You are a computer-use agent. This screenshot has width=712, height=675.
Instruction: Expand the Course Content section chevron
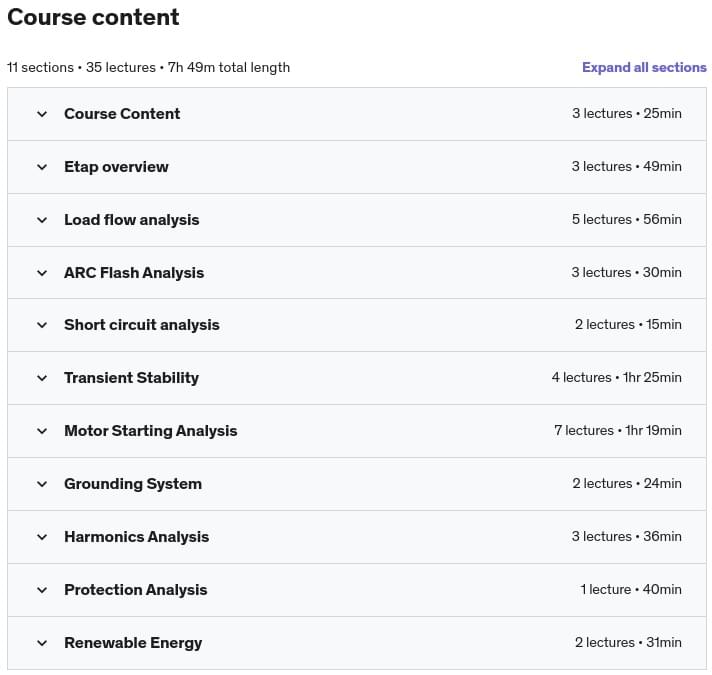[42, 114]
